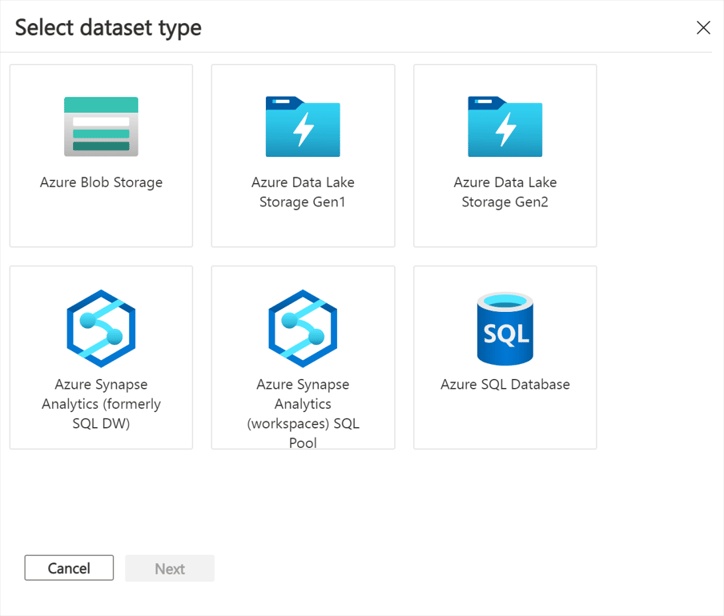Click the Azure Blob Storage icon
Image resolution: width=724 pixels, height=616 pixels.
[101, 127]
